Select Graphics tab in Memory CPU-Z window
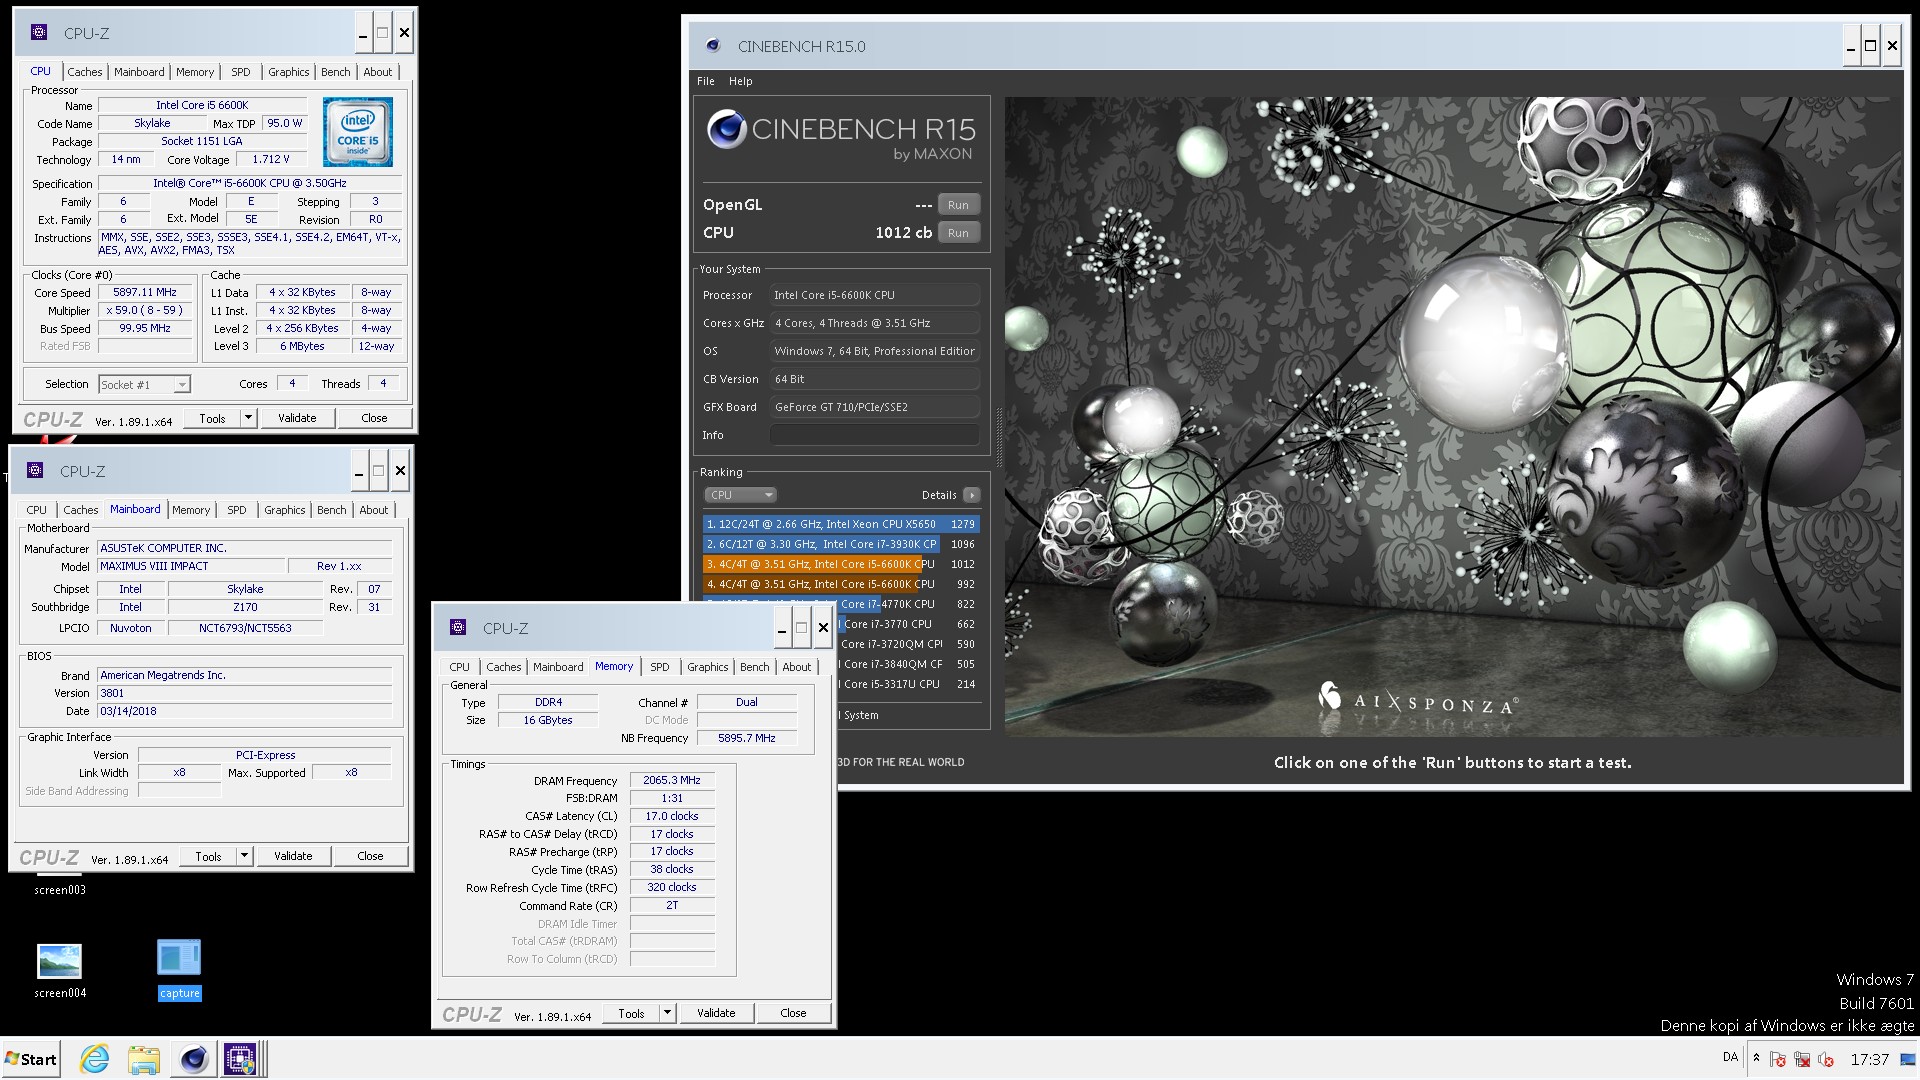Screen dimensions: 1920x1080 (x=708, y=667)
